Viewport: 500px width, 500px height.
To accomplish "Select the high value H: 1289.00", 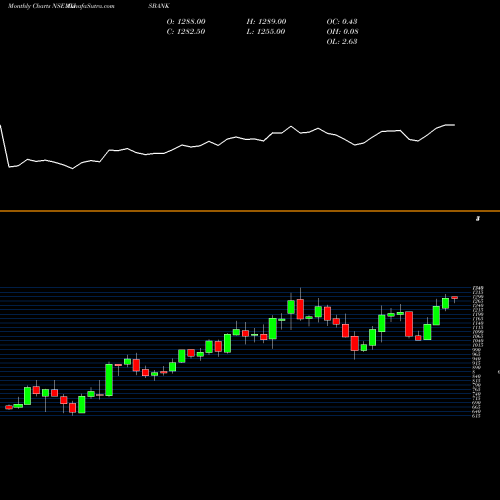I will click(x=266, y=22).
